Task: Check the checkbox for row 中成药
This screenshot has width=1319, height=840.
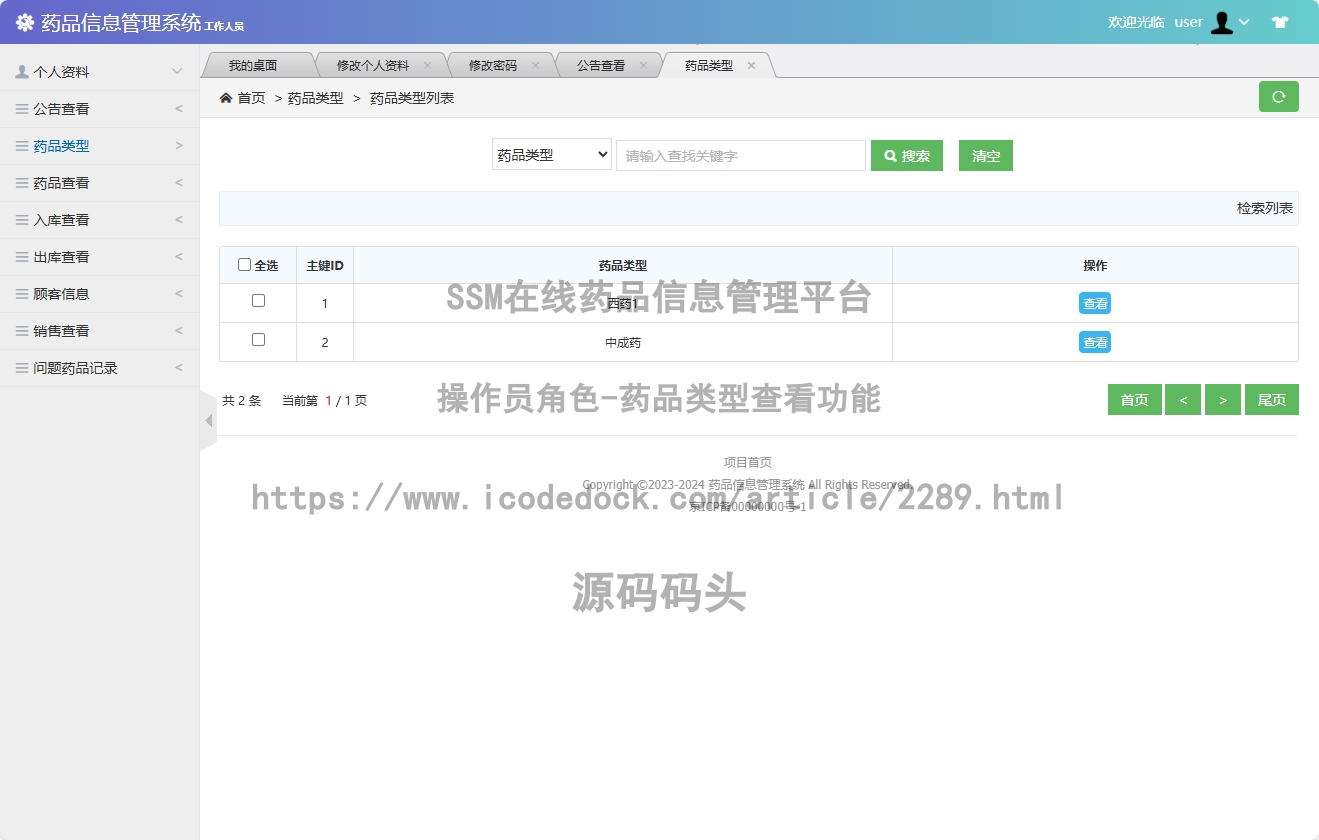Action: (x=258, y=340)
